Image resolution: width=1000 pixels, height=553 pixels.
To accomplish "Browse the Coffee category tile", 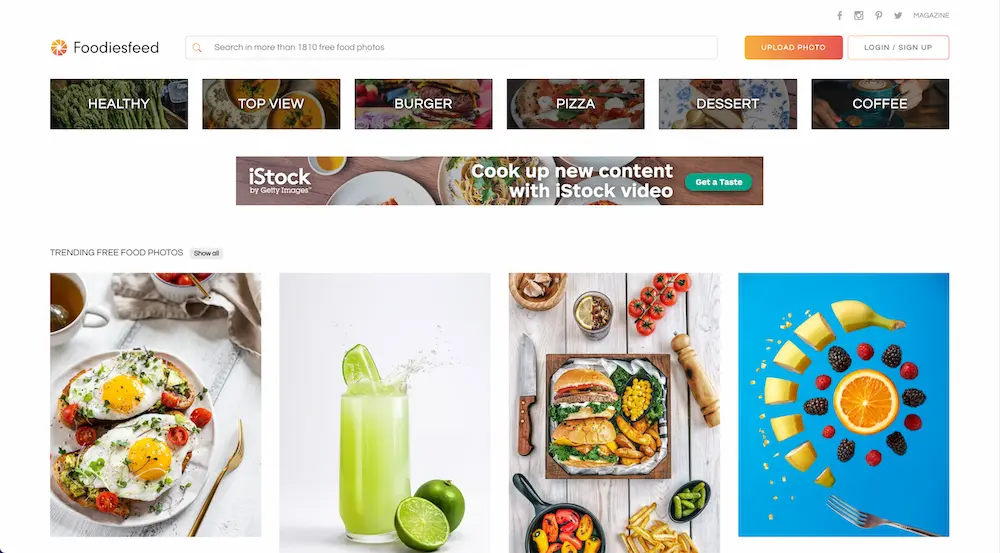I will click(880, 104).
